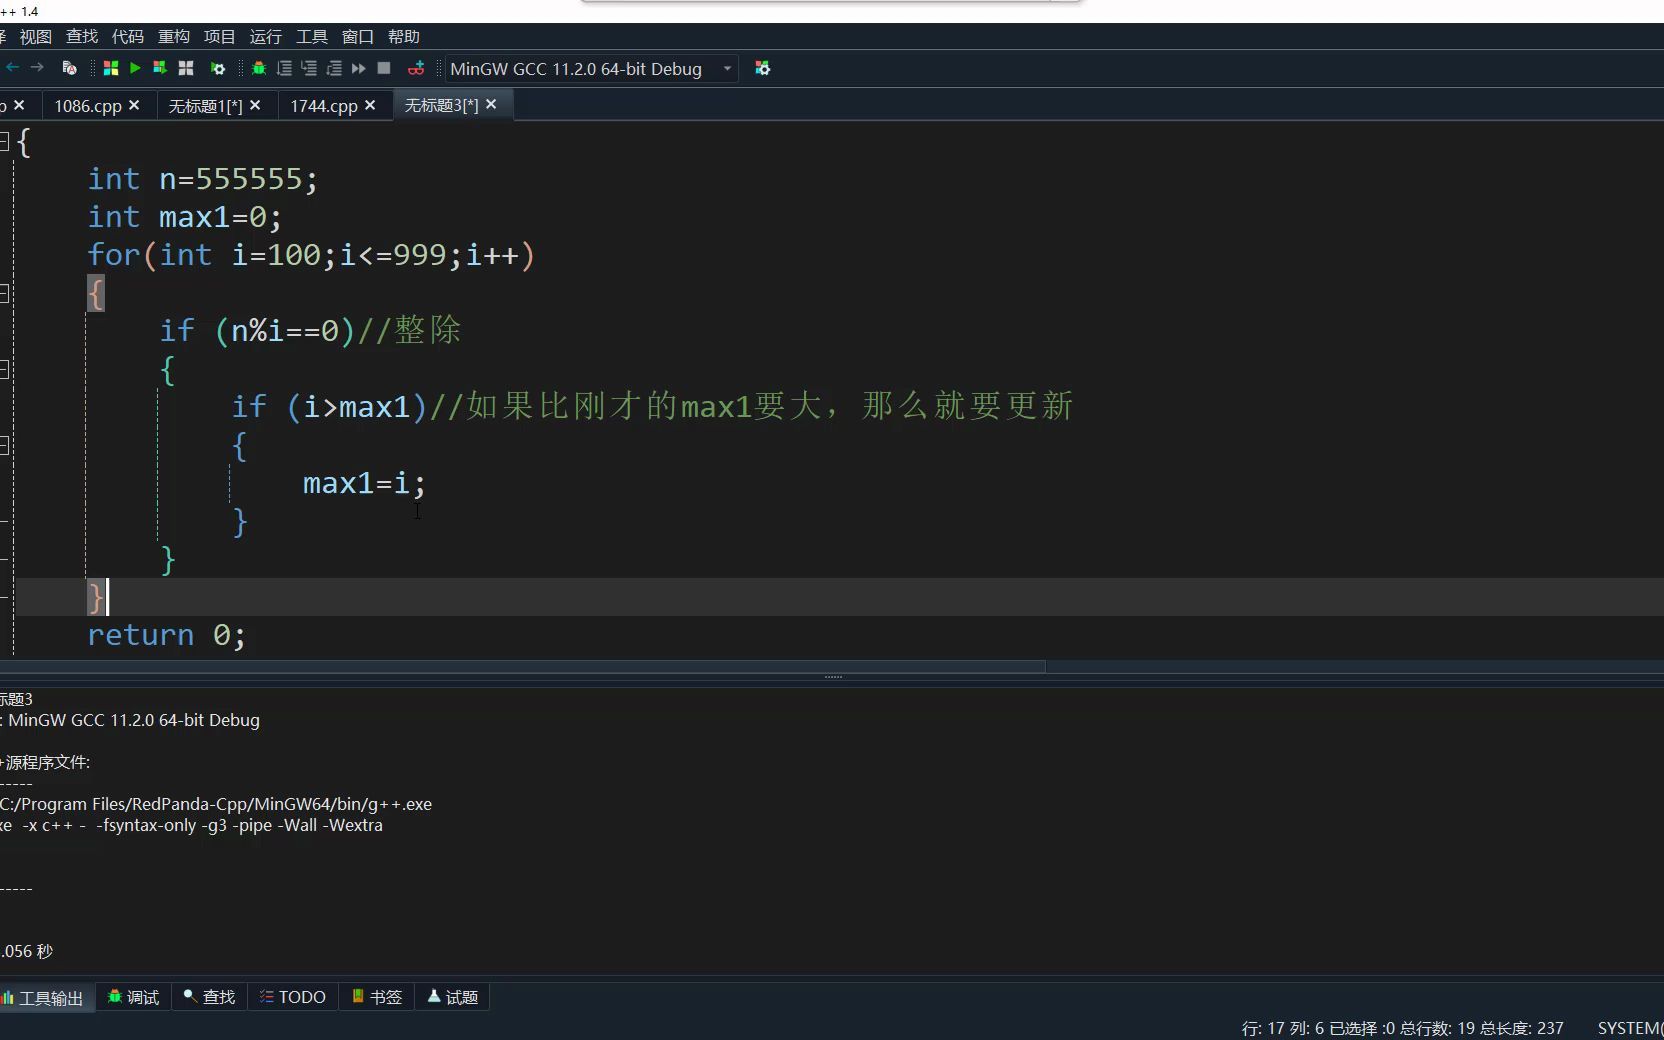The height and width of the screenshot is (1040, 1664).
Task: Place cursor after max1=i; statement
Action: tap(428, 484)
